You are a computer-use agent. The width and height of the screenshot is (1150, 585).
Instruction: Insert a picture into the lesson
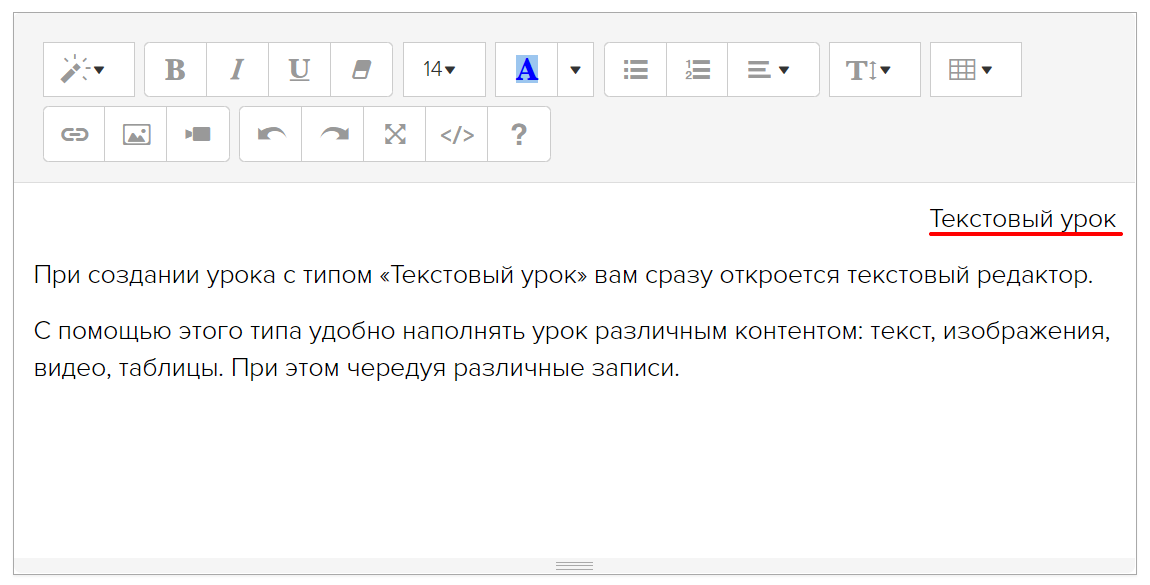pos(136,134)
